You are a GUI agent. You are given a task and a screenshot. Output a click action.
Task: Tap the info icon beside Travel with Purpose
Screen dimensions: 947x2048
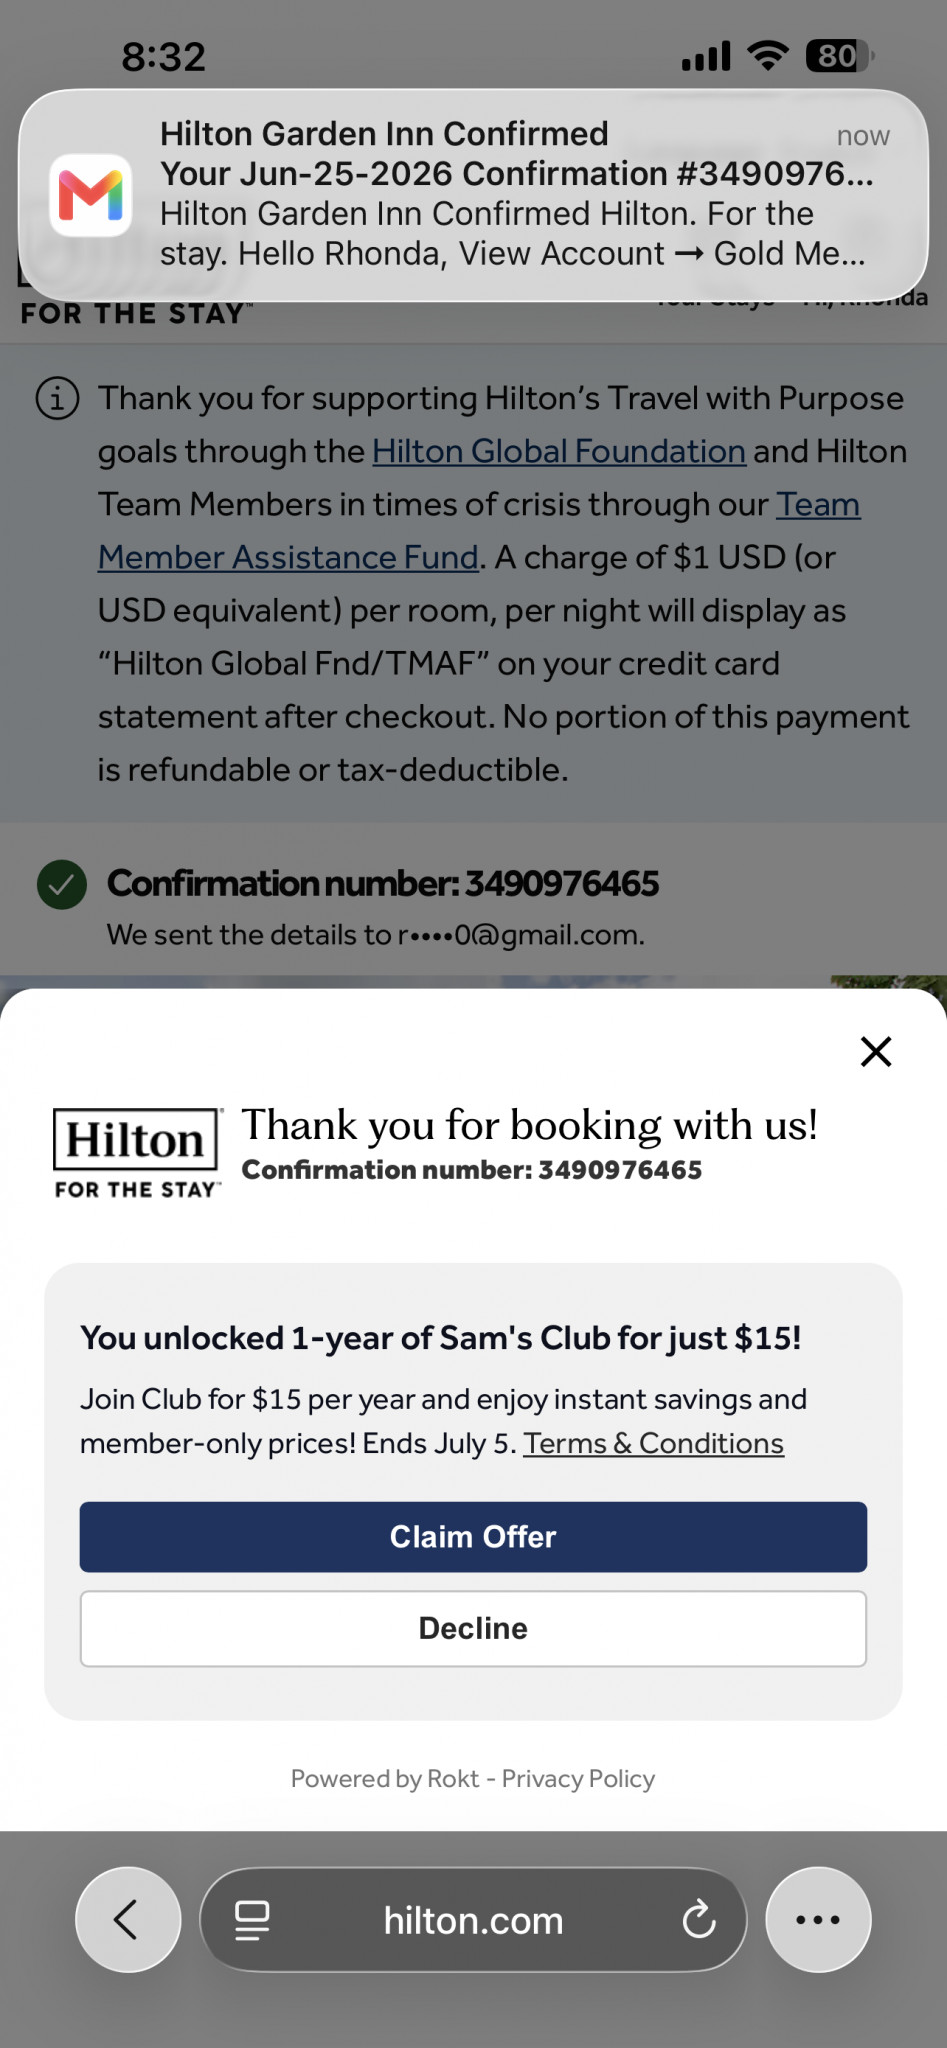click(x=57, y=399)
